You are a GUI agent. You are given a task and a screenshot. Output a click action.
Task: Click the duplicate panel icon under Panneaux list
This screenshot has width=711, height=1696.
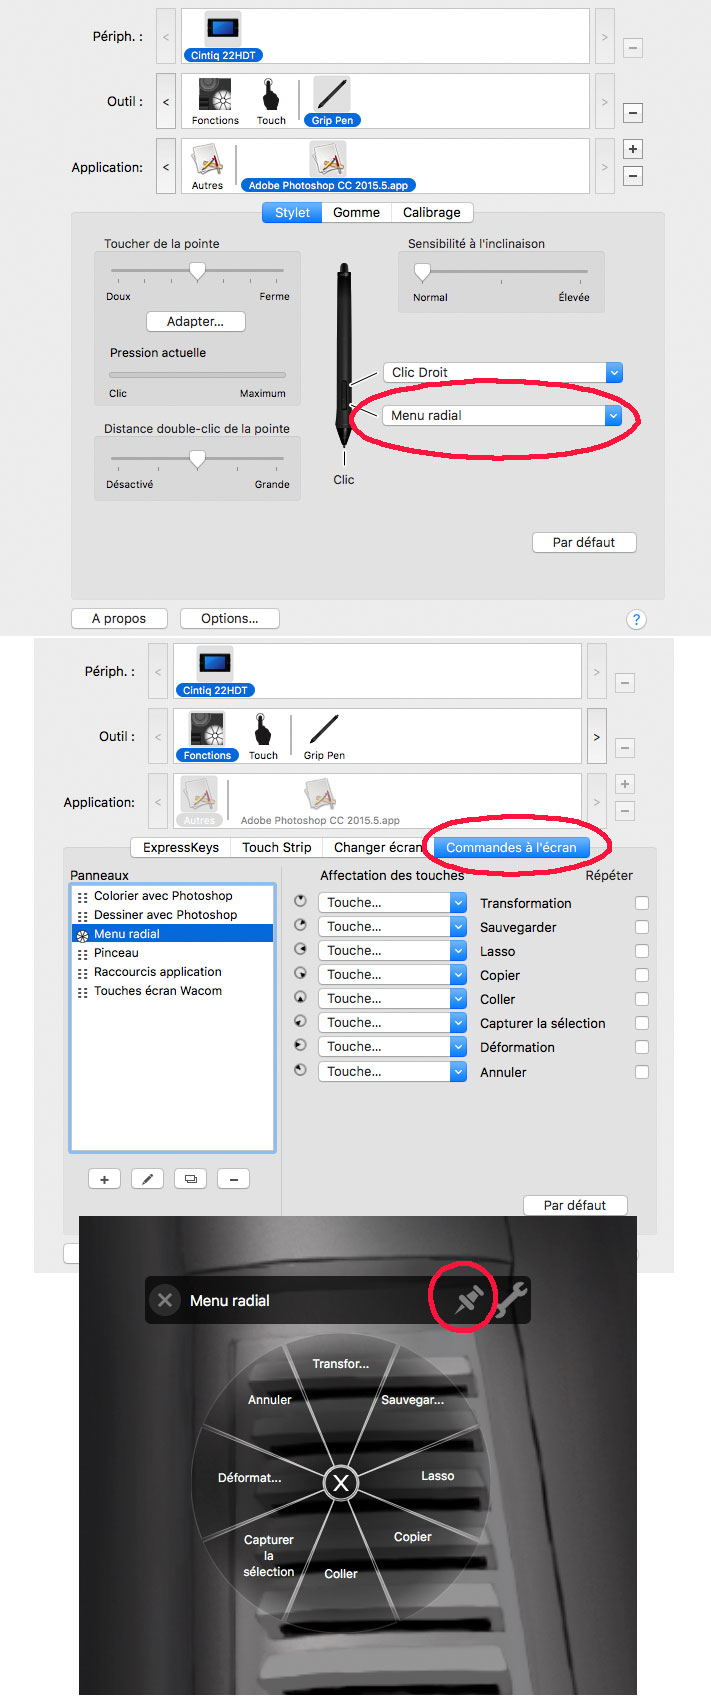point(190,1179)
